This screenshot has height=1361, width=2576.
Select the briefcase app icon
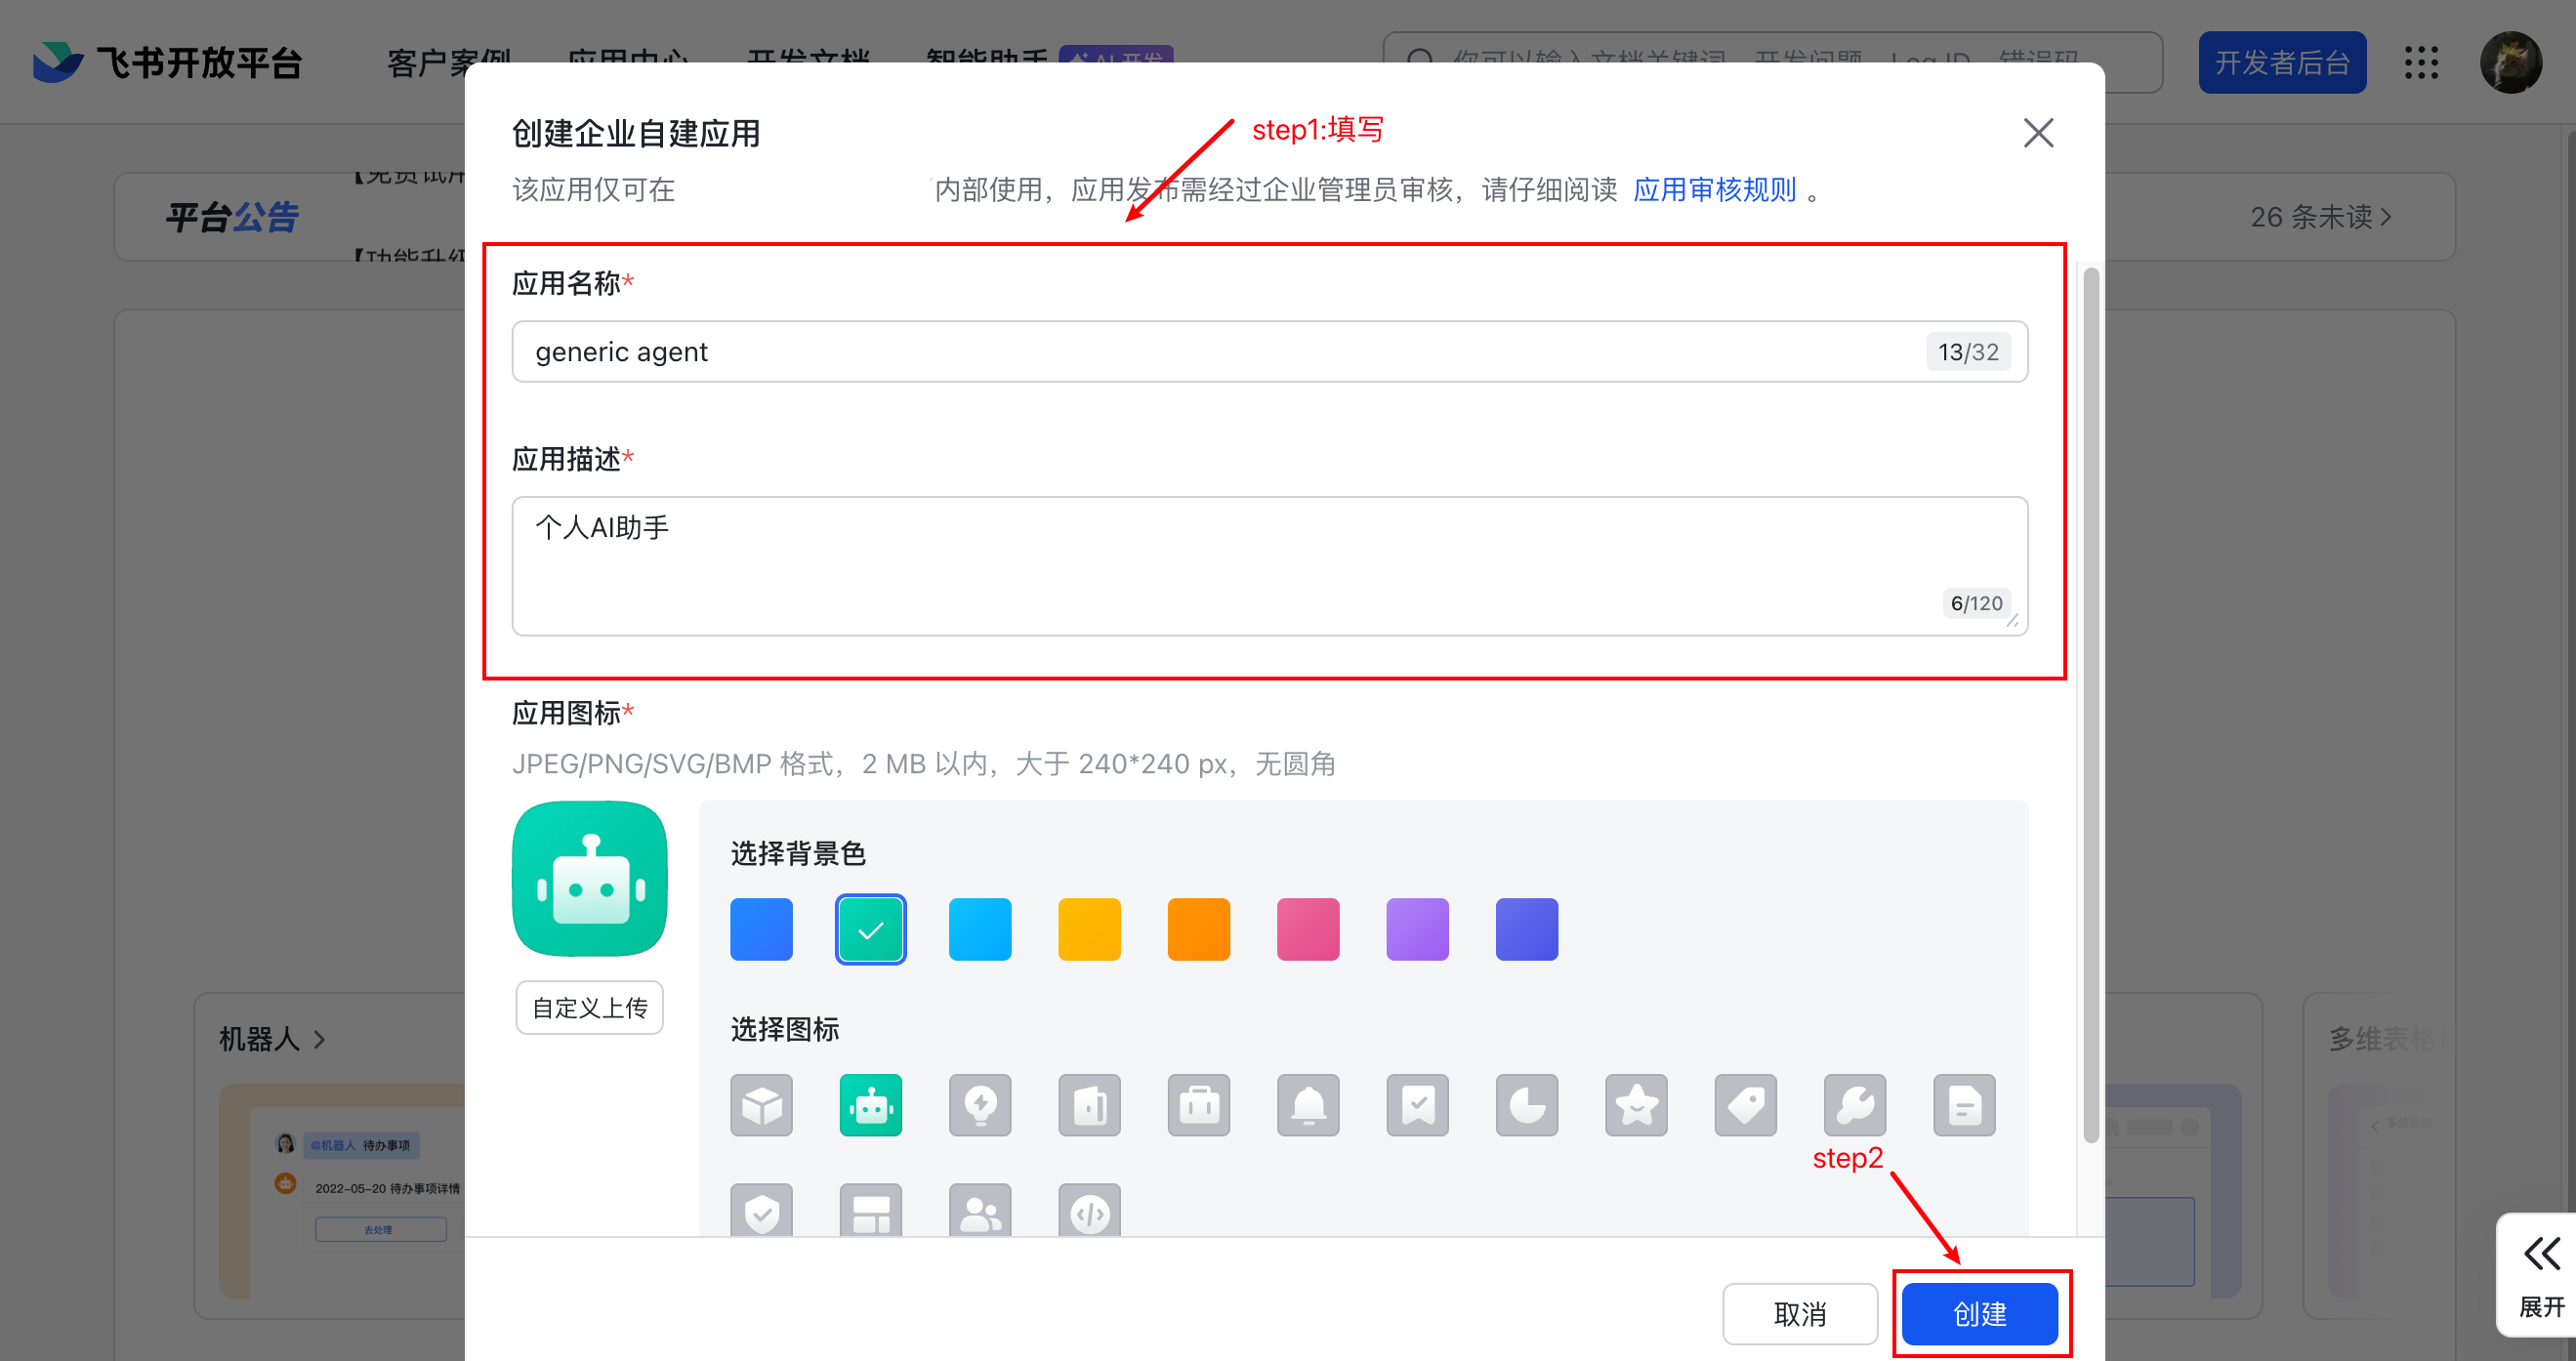tap(1198, 1105)
